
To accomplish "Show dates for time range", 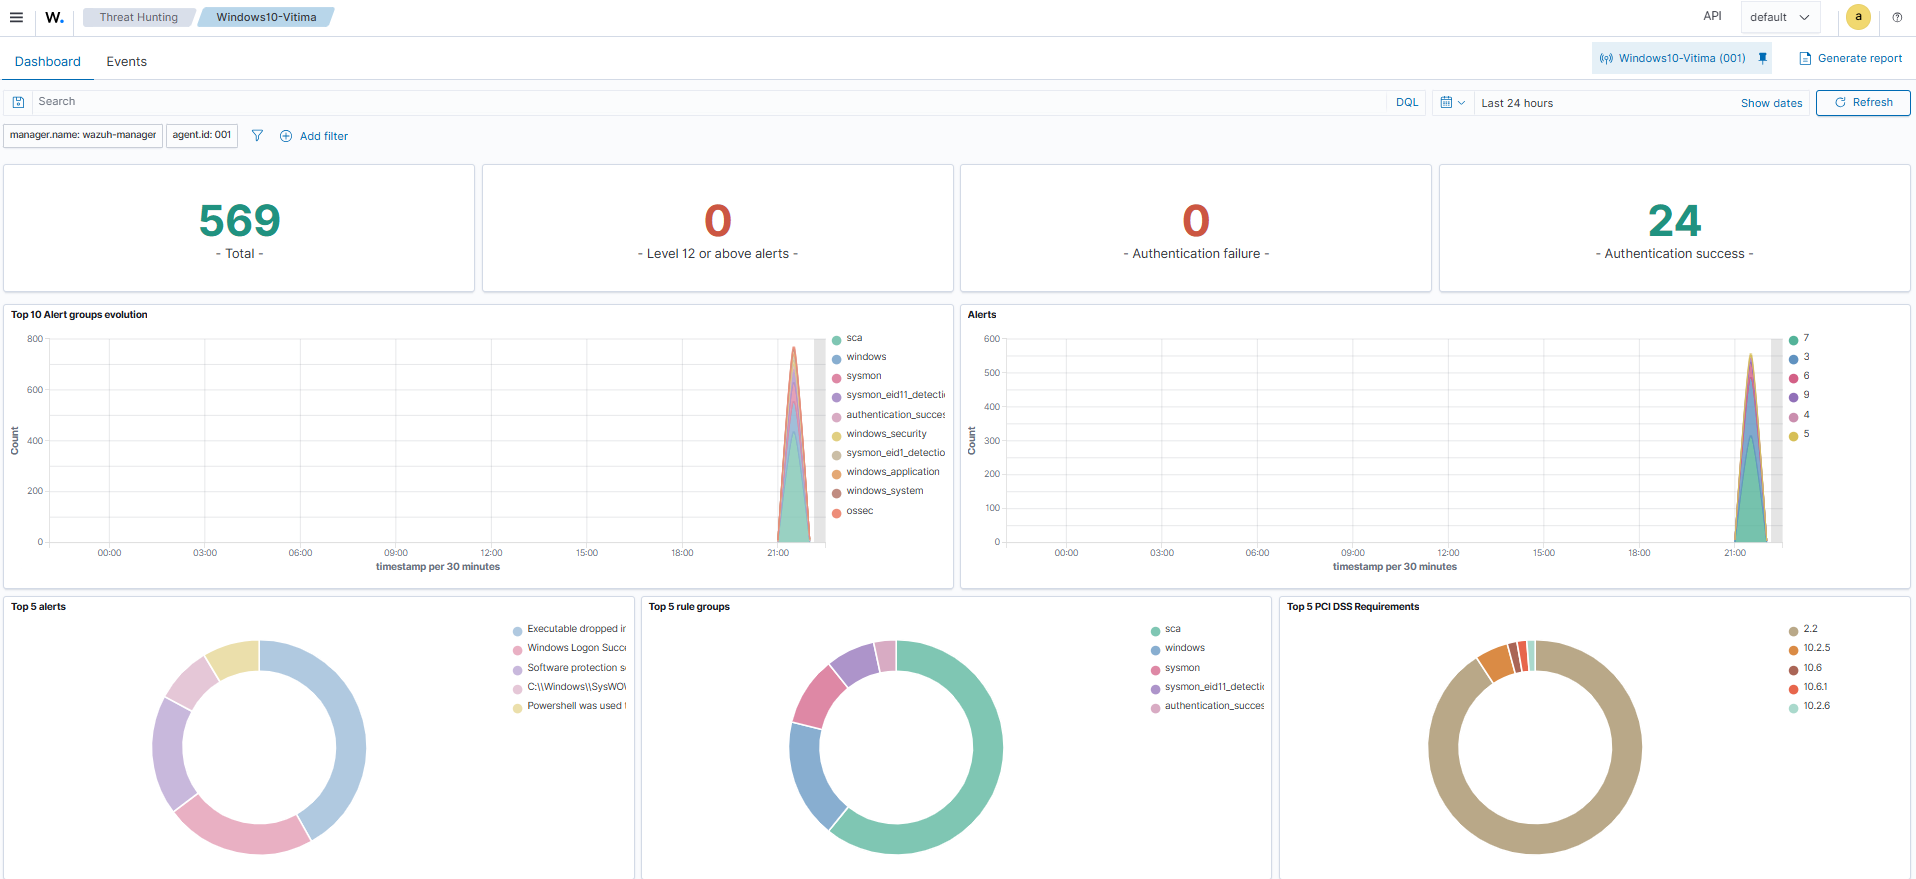I will pyautogui.click(x=1771, y=103).
